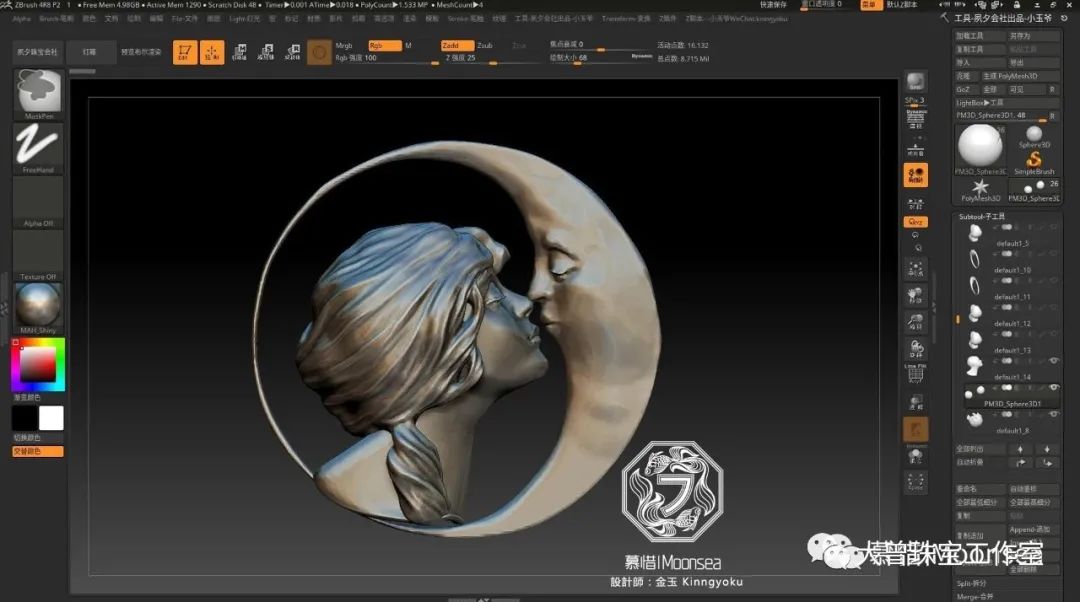Open the Stroke menu
The width and height of the screenshot is (1080, 602).
(x=466, y=19)
